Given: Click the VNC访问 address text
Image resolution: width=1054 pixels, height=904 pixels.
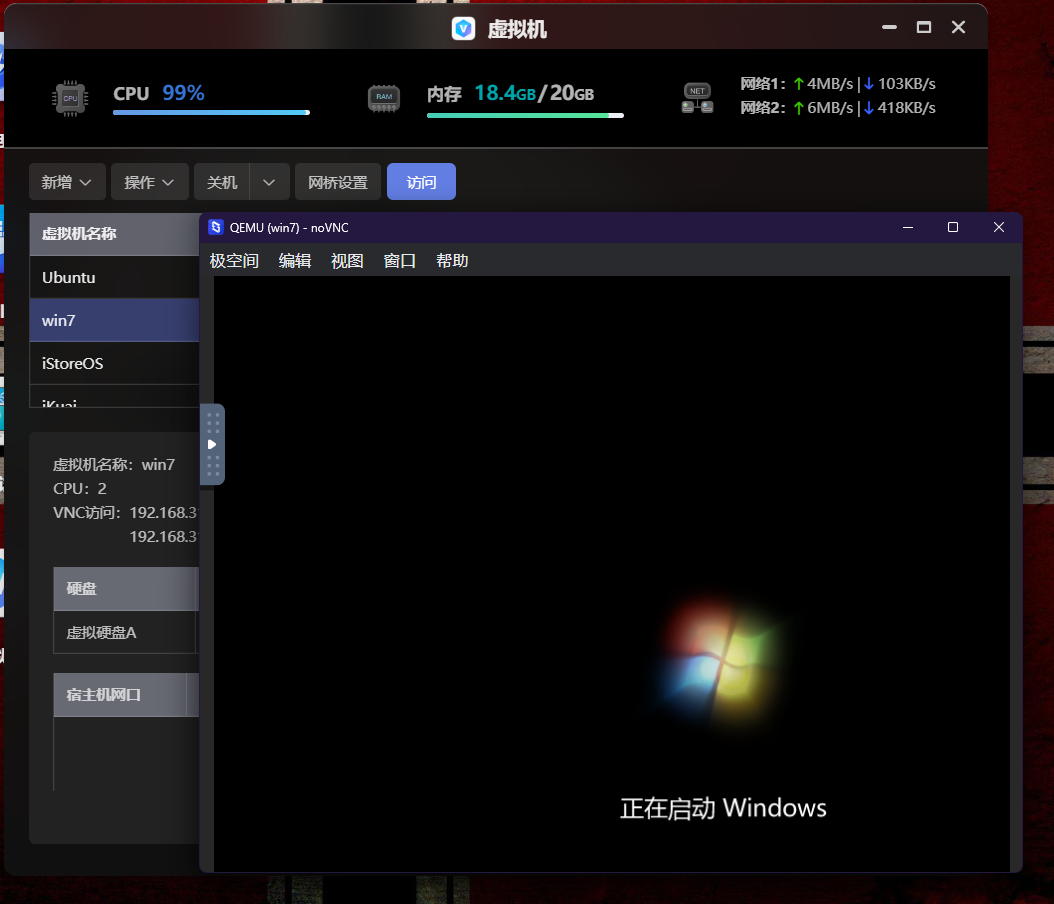Looking at the screenshot, I should pos(125,513).
